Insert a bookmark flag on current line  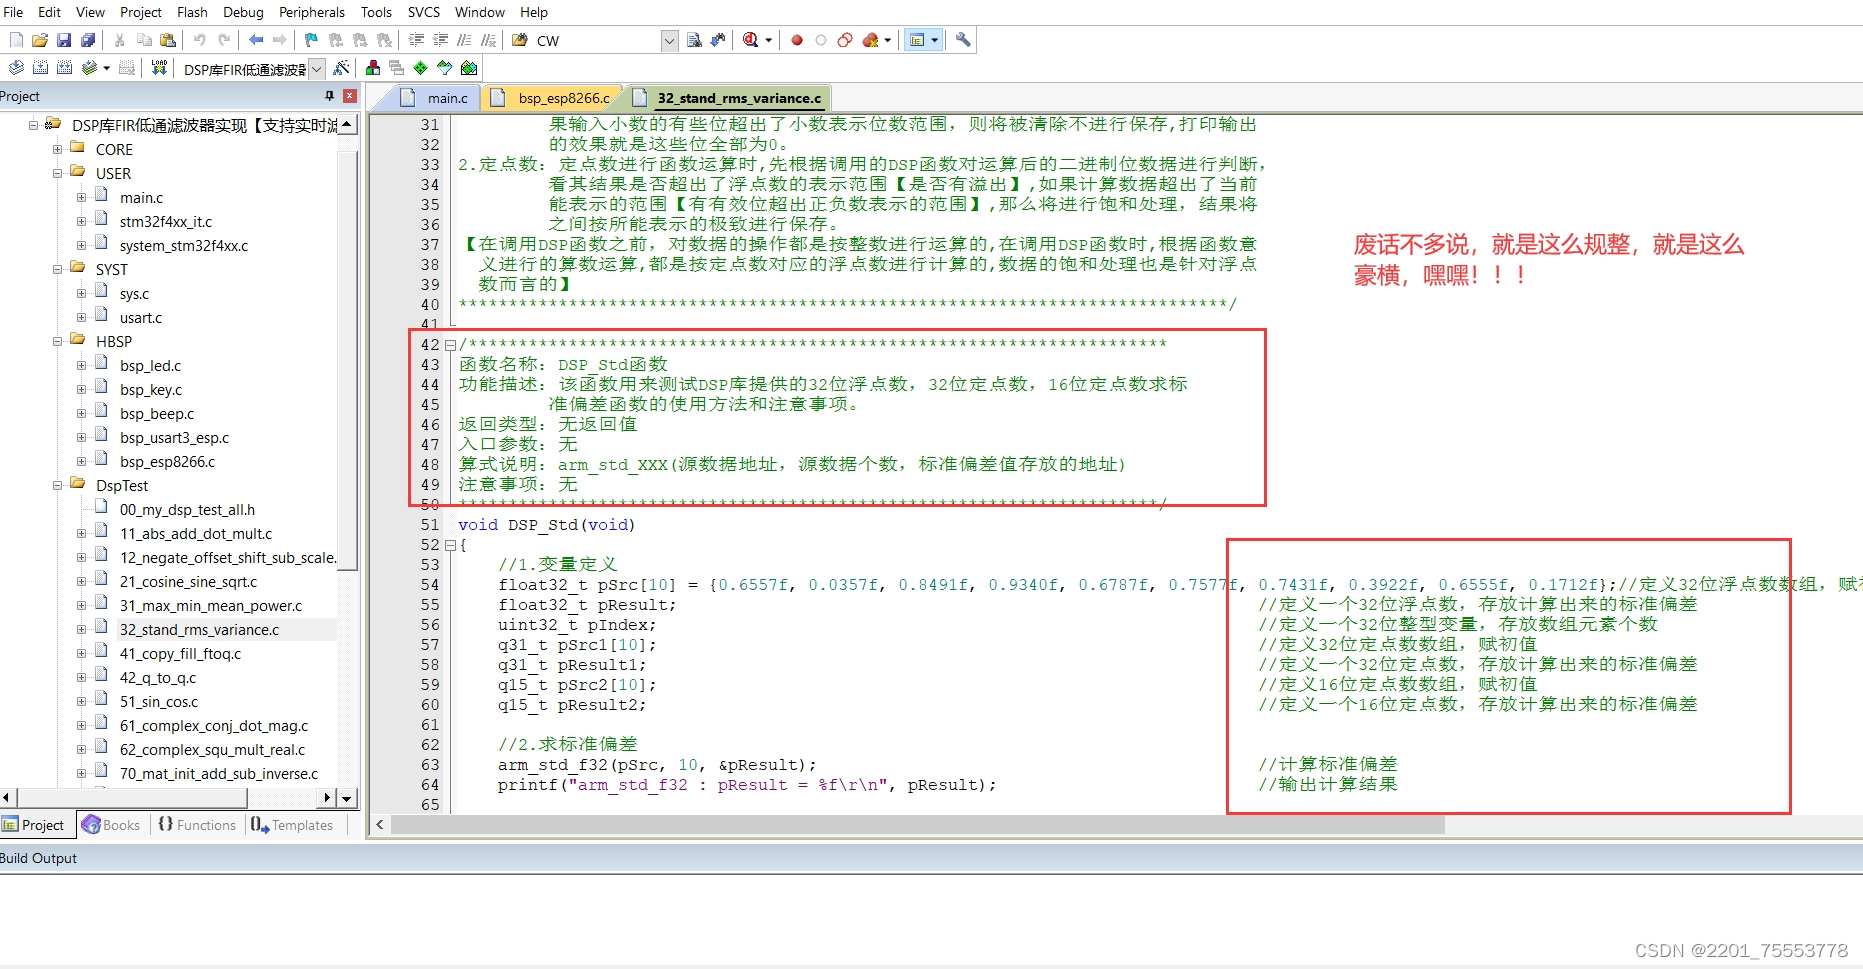(x=312, y=40)
